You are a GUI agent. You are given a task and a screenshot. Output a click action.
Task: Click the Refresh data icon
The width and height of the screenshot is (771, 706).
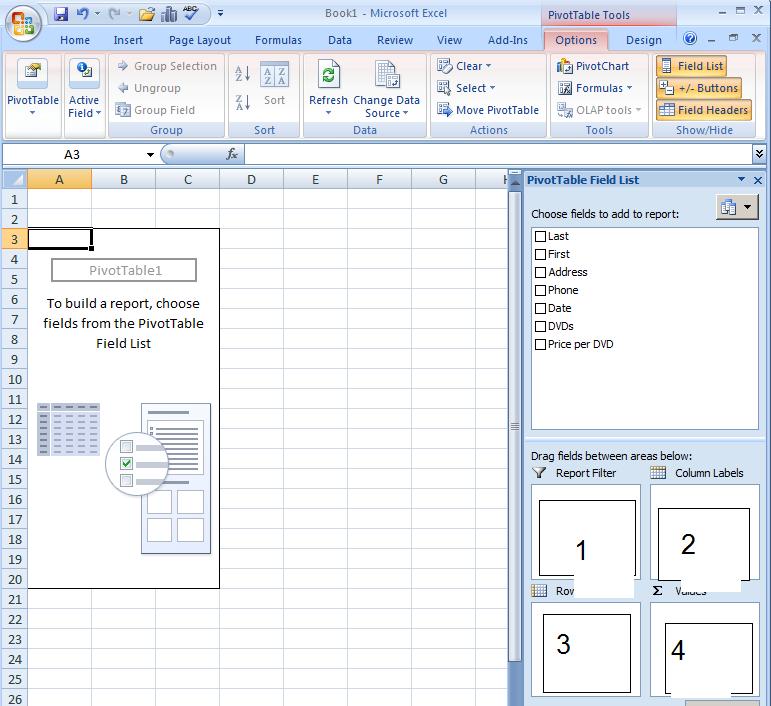(x=328, y=76)
